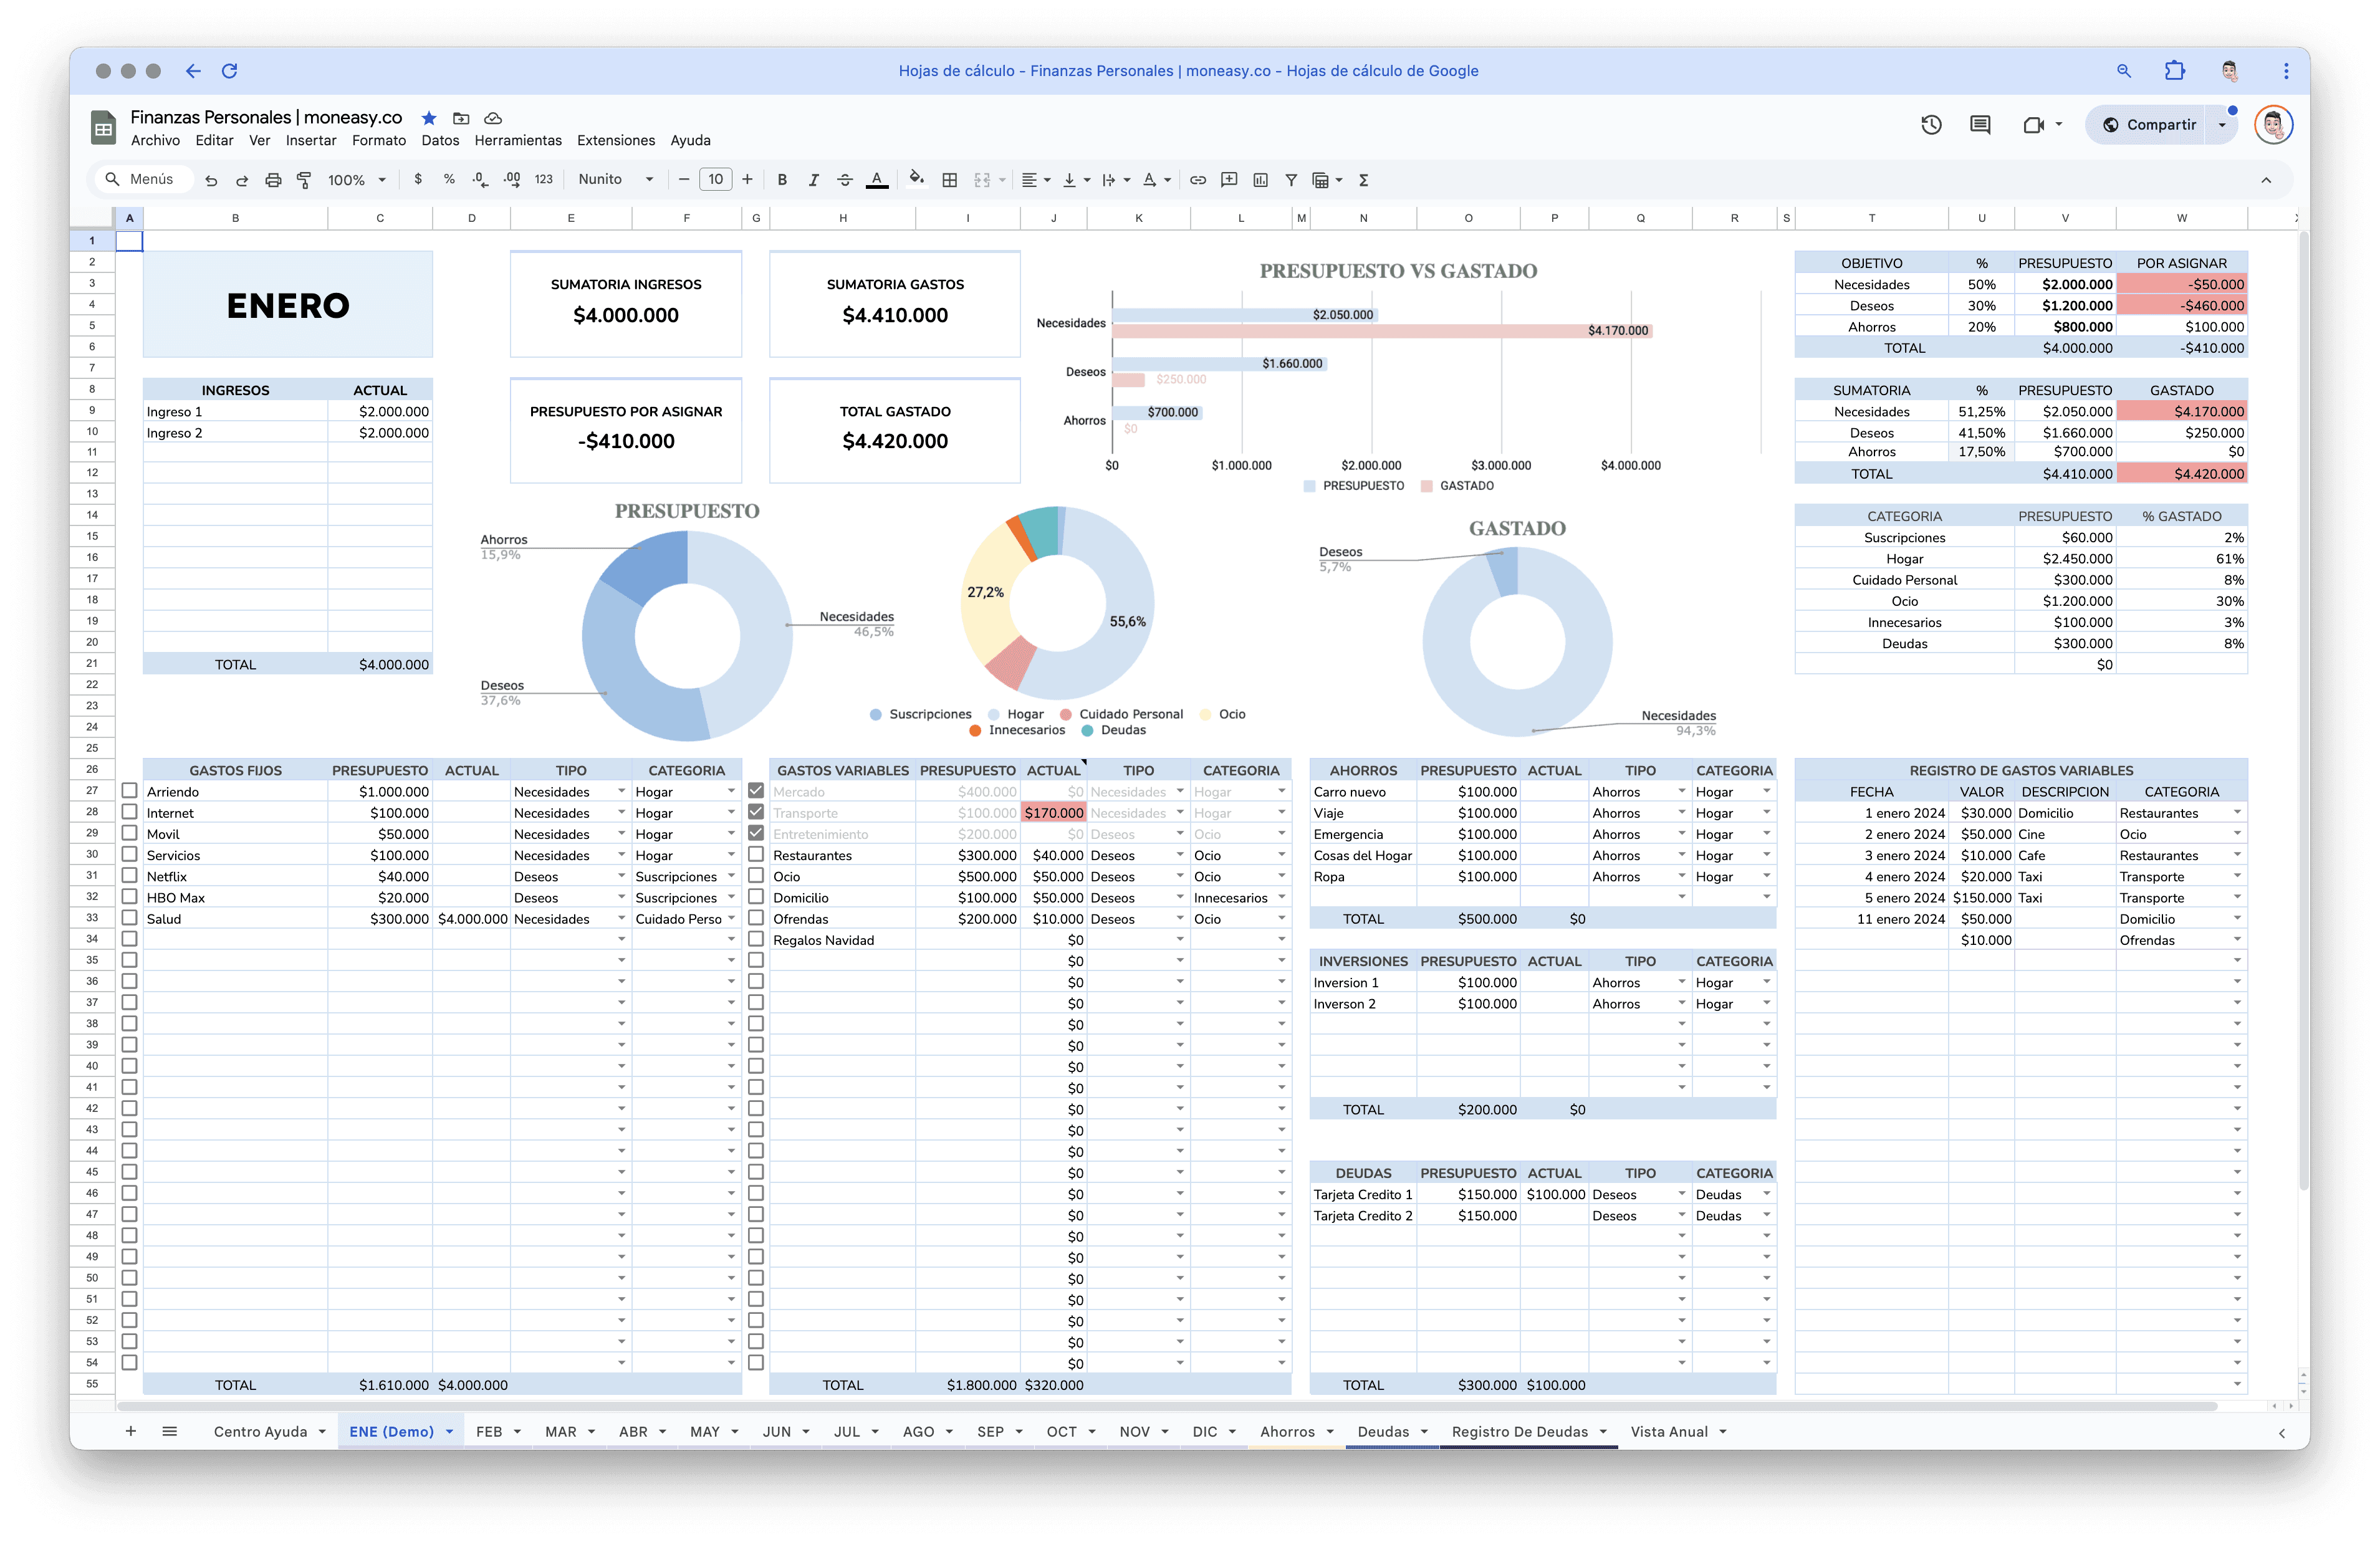Star the document
This screenshot has height=1542, width=2380.
429,118
